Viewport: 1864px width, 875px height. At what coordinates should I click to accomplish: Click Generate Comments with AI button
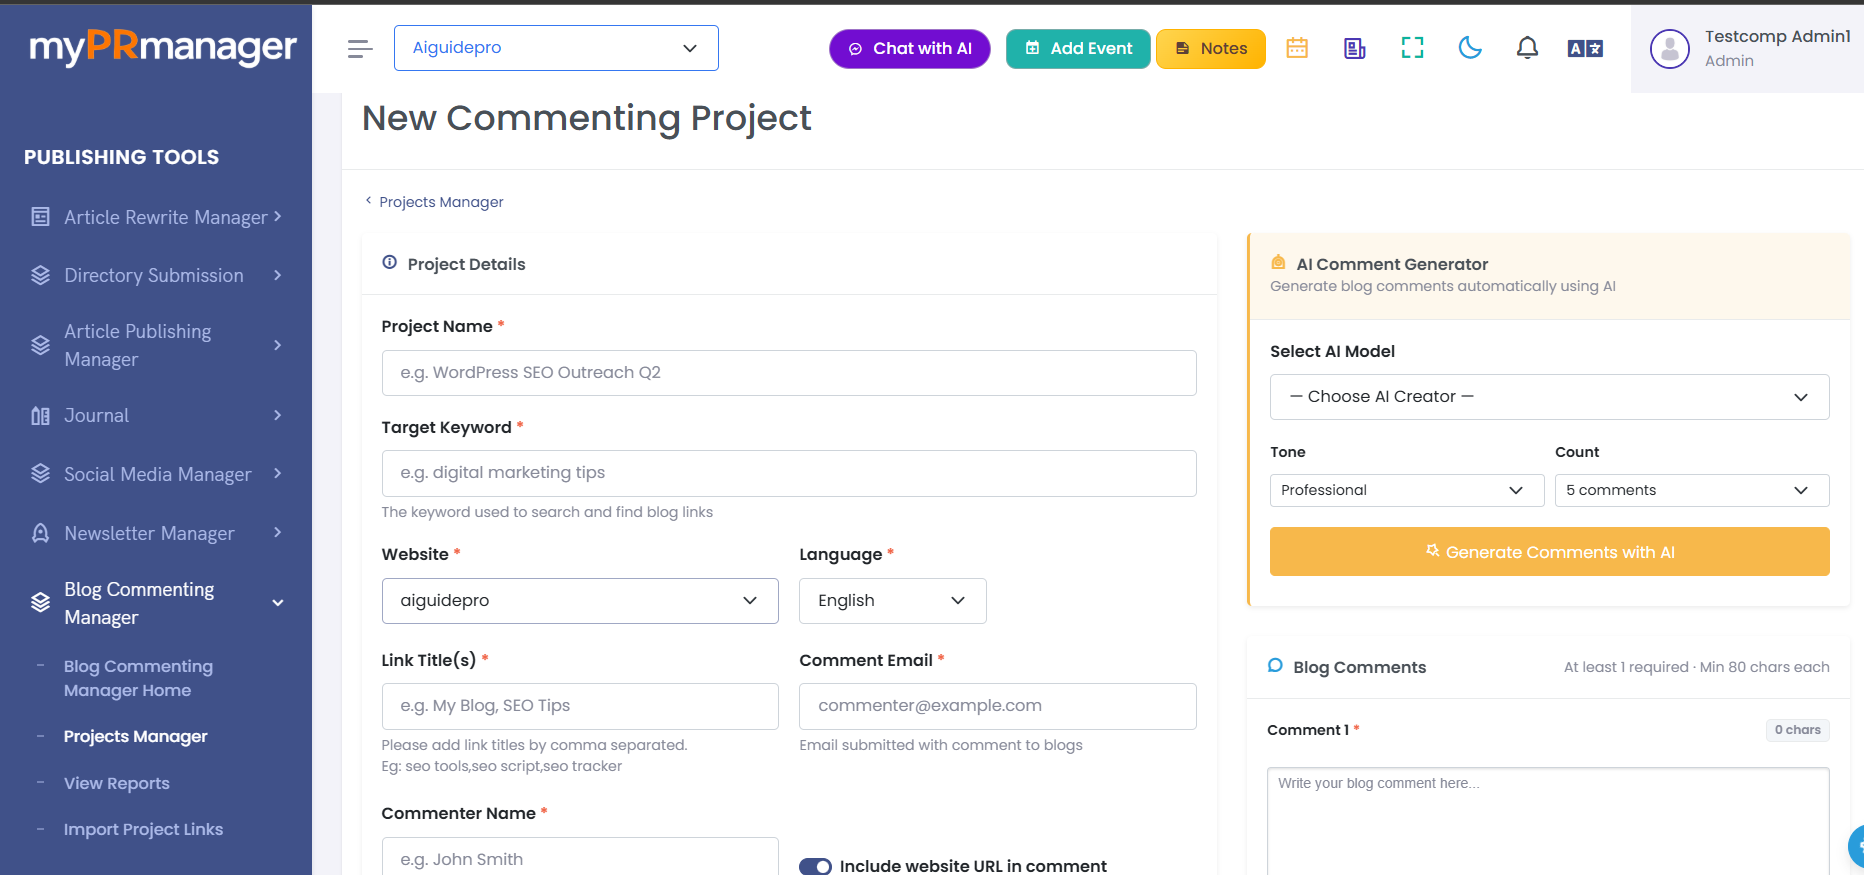(1549, 552)
